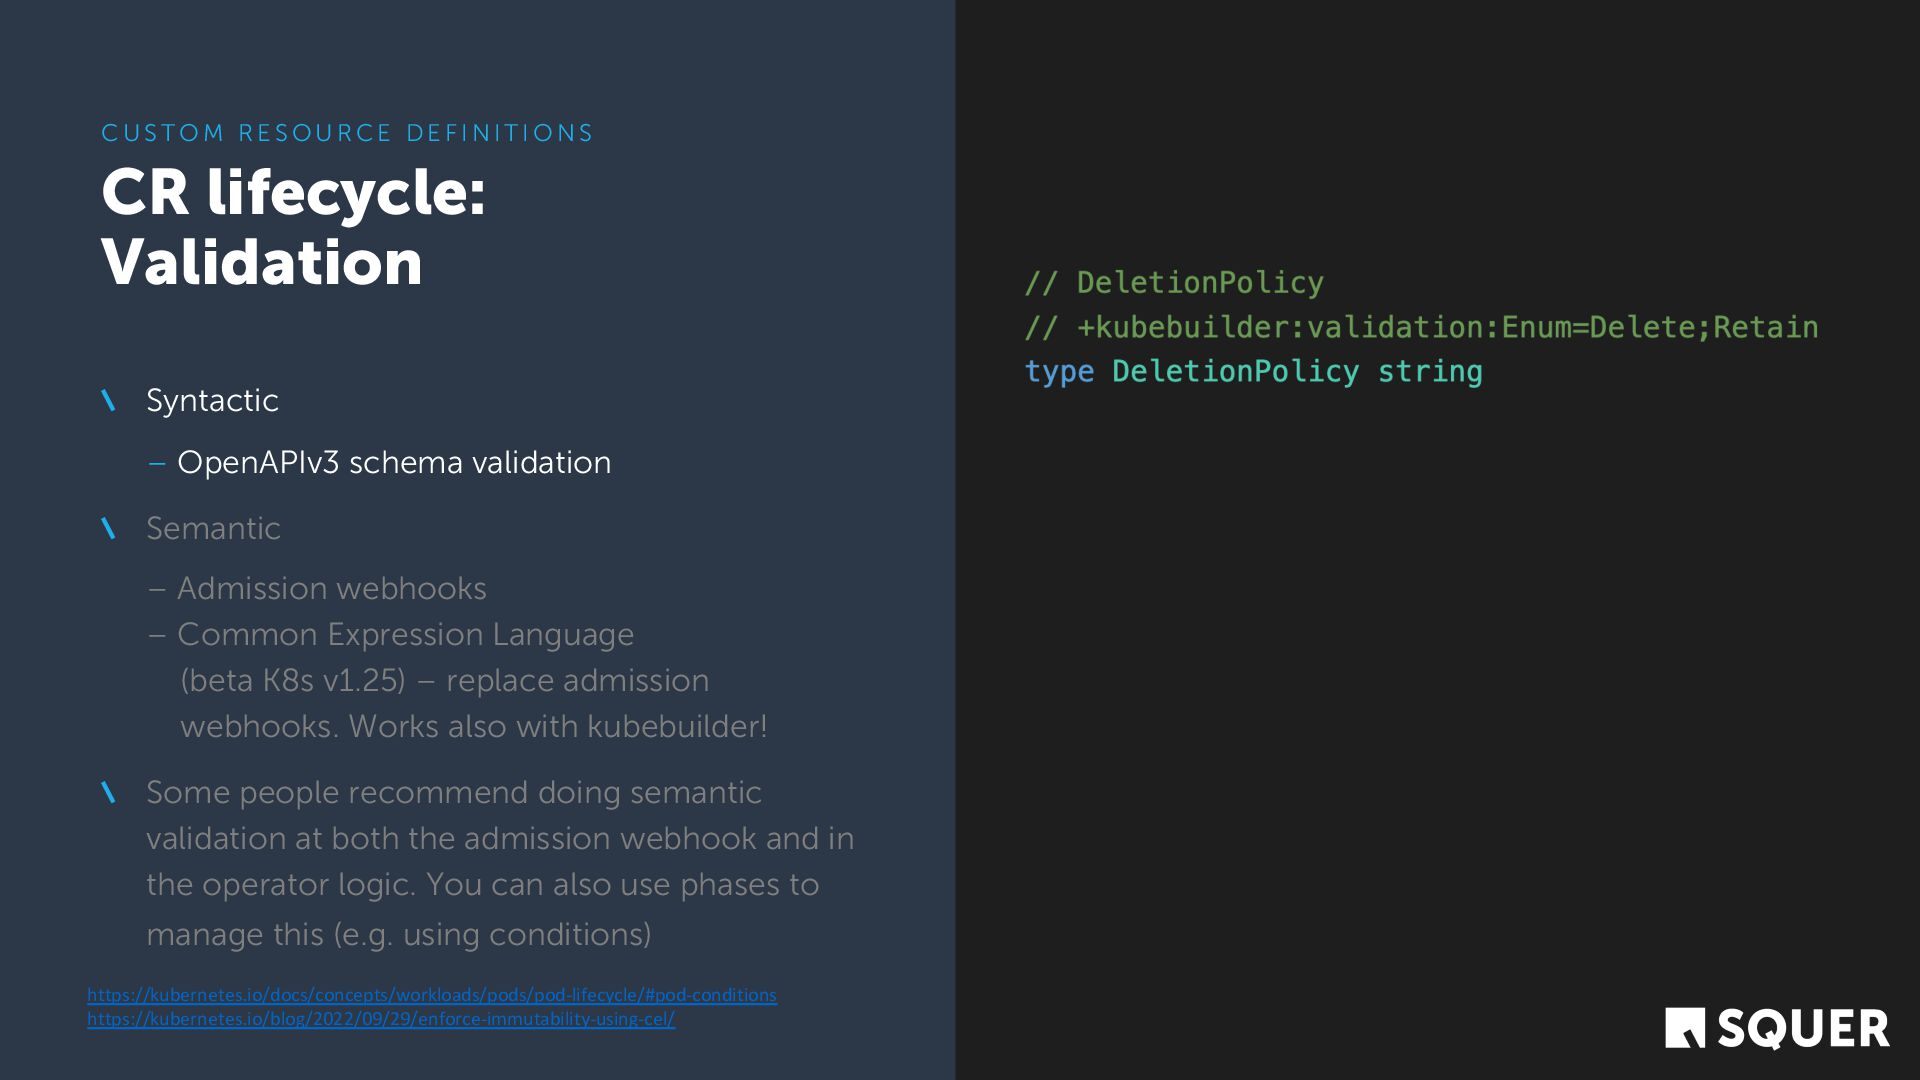Open the enforce-immutability-using-cel blog link

point(380,1019)
